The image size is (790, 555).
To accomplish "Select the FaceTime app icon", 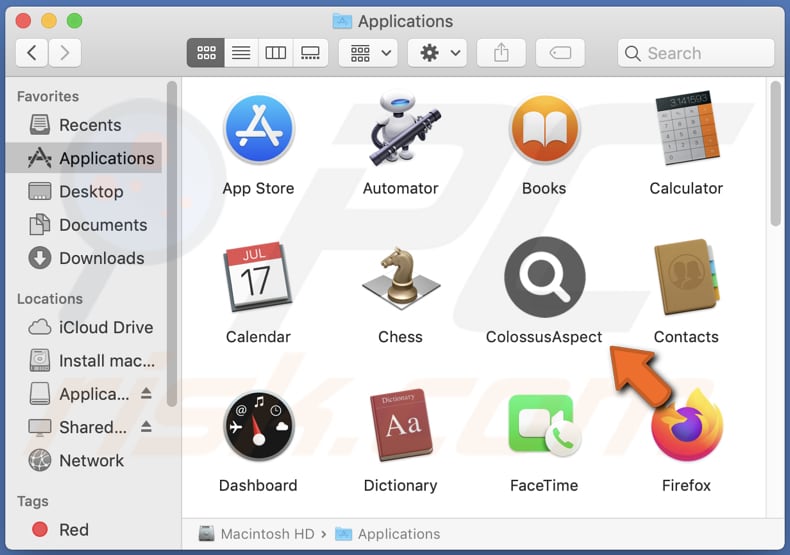I will coord(544,426).
